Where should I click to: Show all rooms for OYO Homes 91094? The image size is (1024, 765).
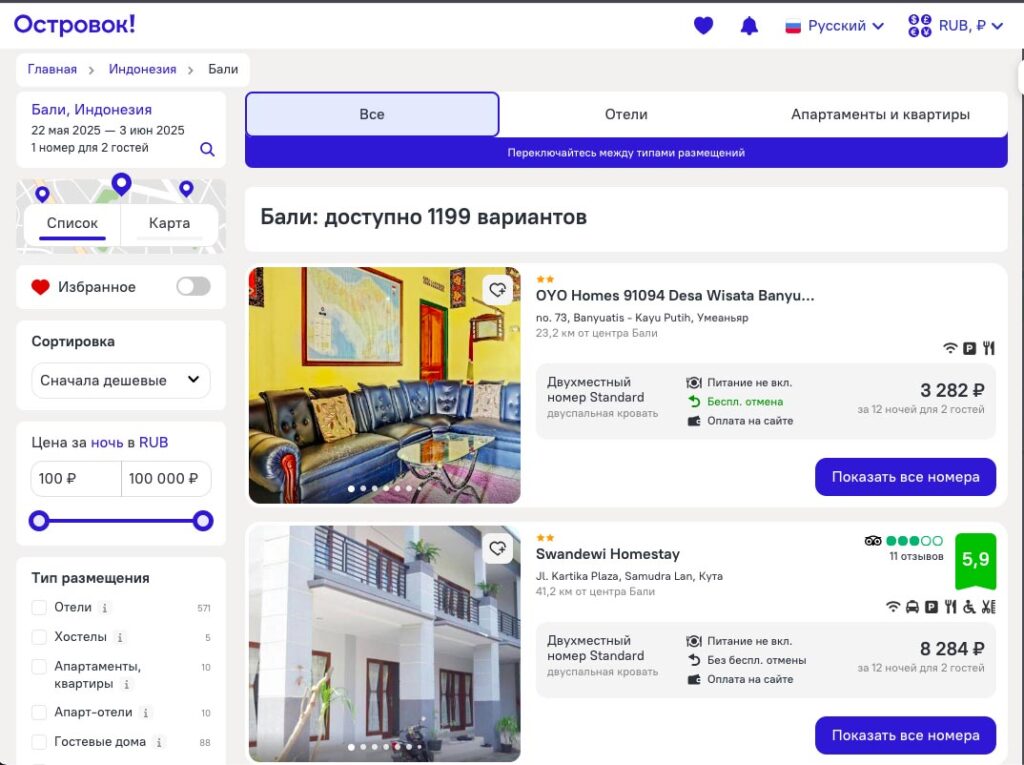[905, 477]
